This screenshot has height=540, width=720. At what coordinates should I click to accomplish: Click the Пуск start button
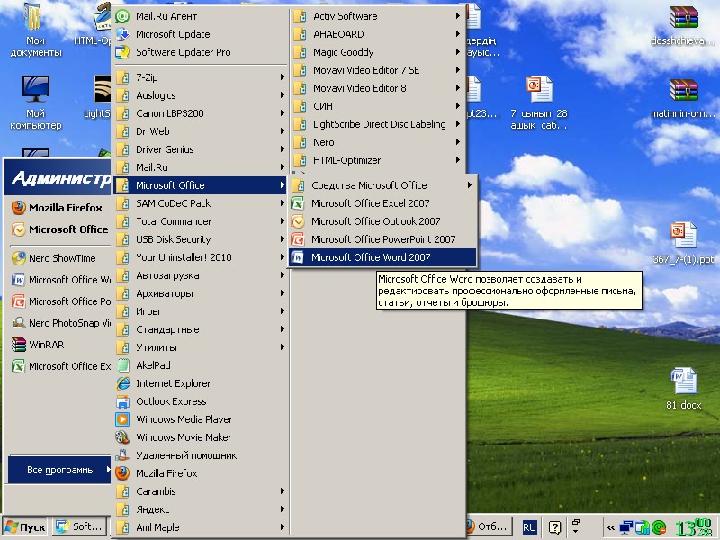pyautogui.click(x=25, y=527)
